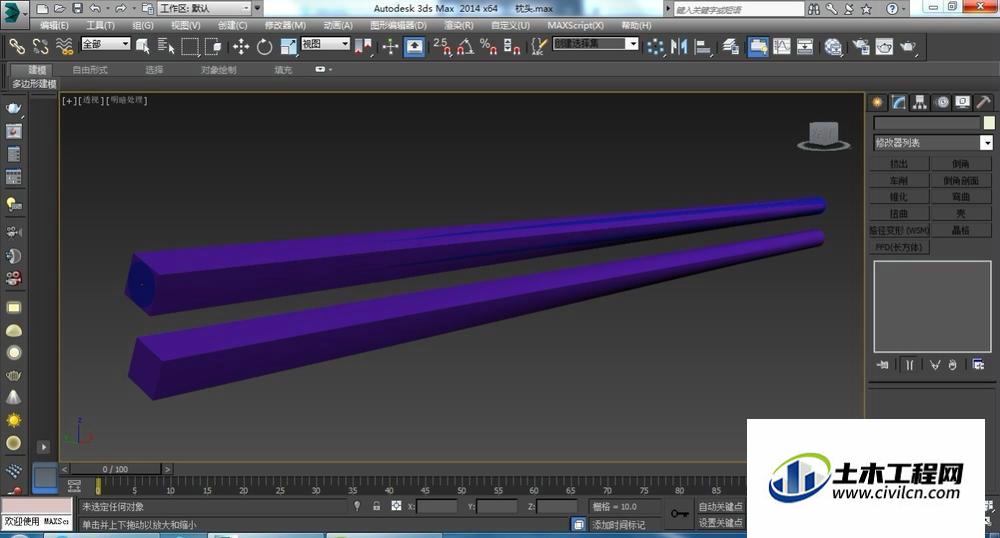Click Configure Modifier Sets icon

(x=978, y=365)
